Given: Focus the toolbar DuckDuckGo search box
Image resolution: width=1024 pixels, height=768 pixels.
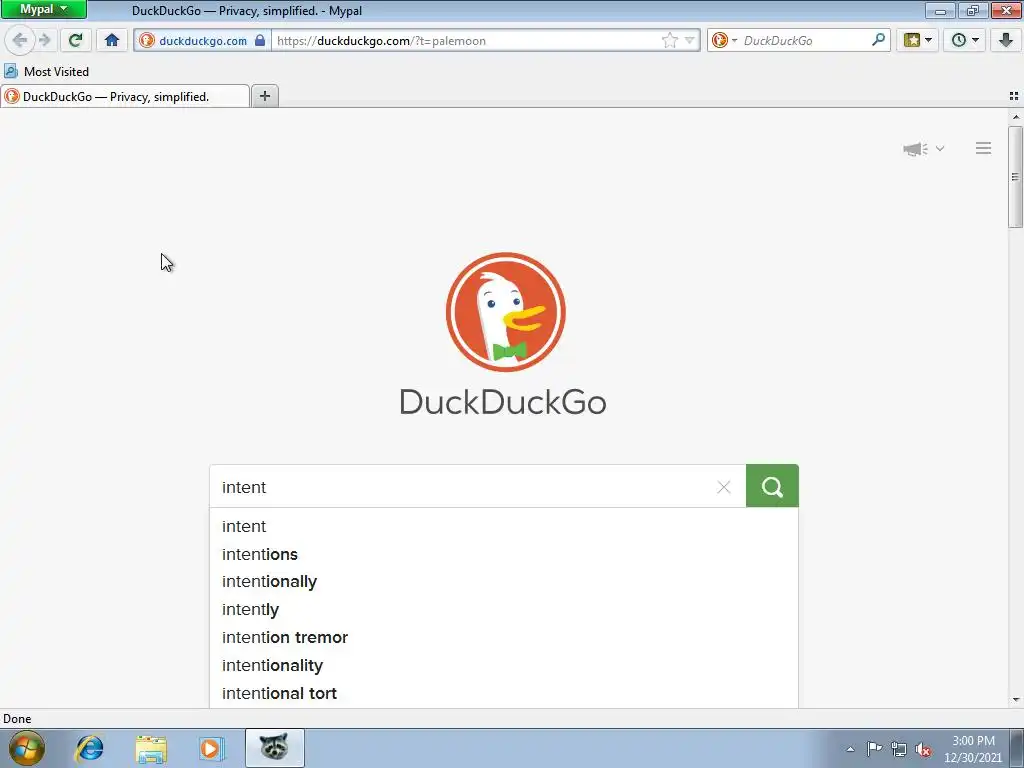Looking at the screenshot, I should pyautogui.click(x=805, y=40).
